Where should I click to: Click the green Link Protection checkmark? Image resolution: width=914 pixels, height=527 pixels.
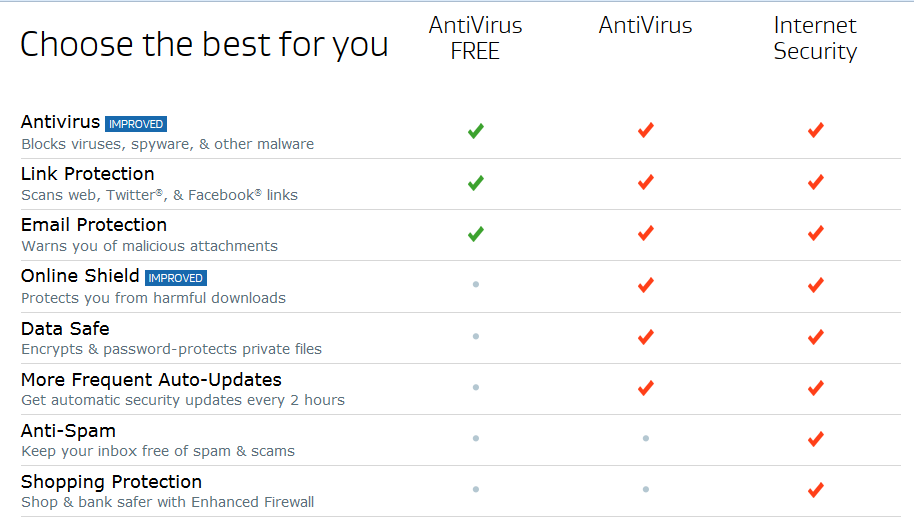[476, 183]
